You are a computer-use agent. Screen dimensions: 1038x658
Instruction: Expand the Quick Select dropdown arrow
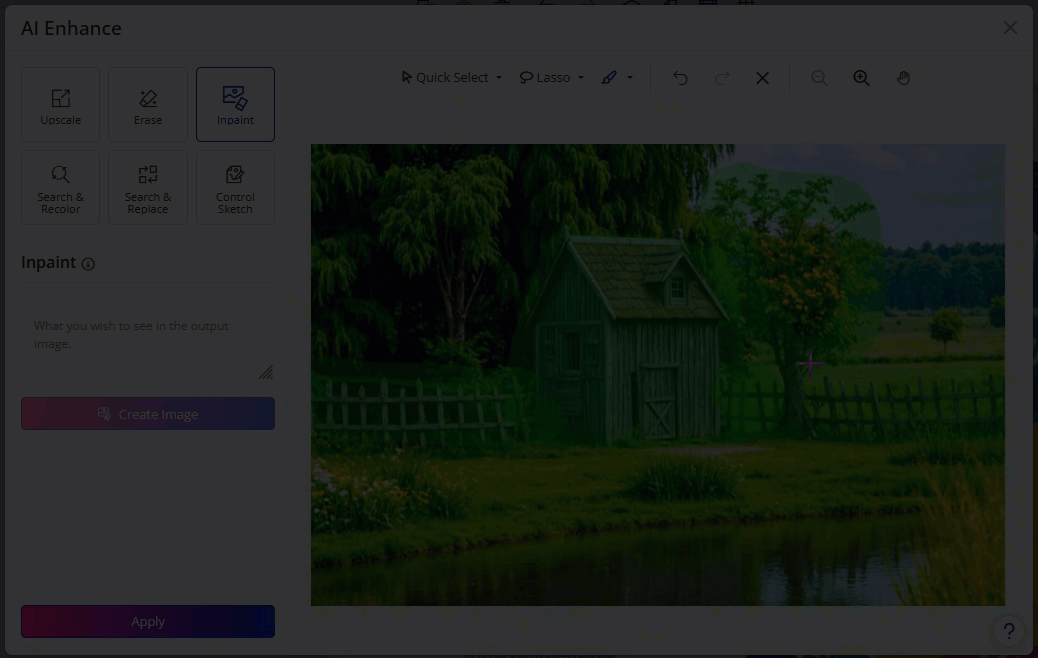pyautogui.click(x=499, y=78)
